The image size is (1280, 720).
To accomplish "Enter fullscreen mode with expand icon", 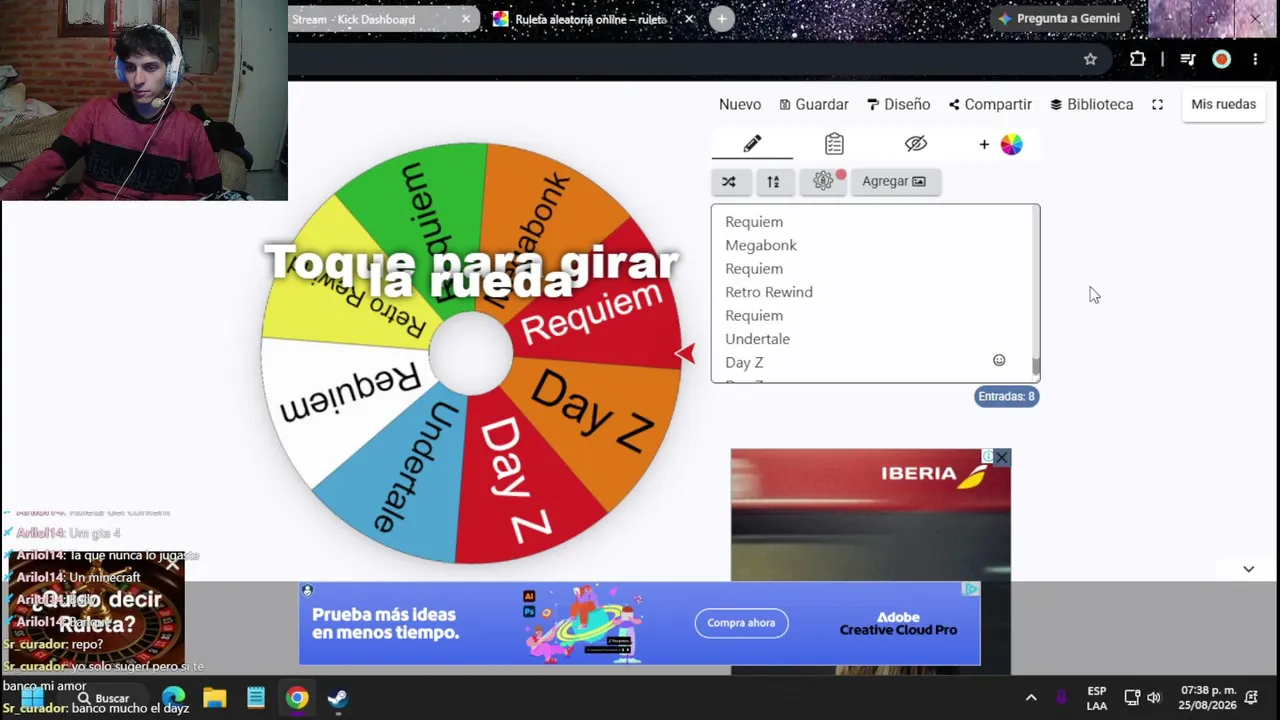I will coord(1157,104).
